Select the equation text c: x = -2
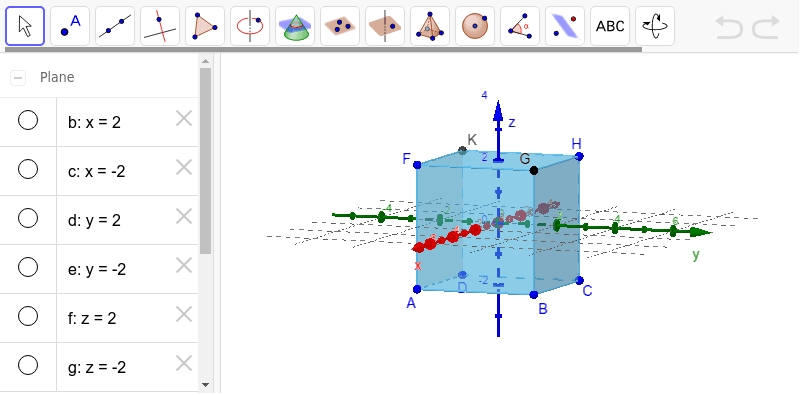The image size is (800, 395). (96, 171)
